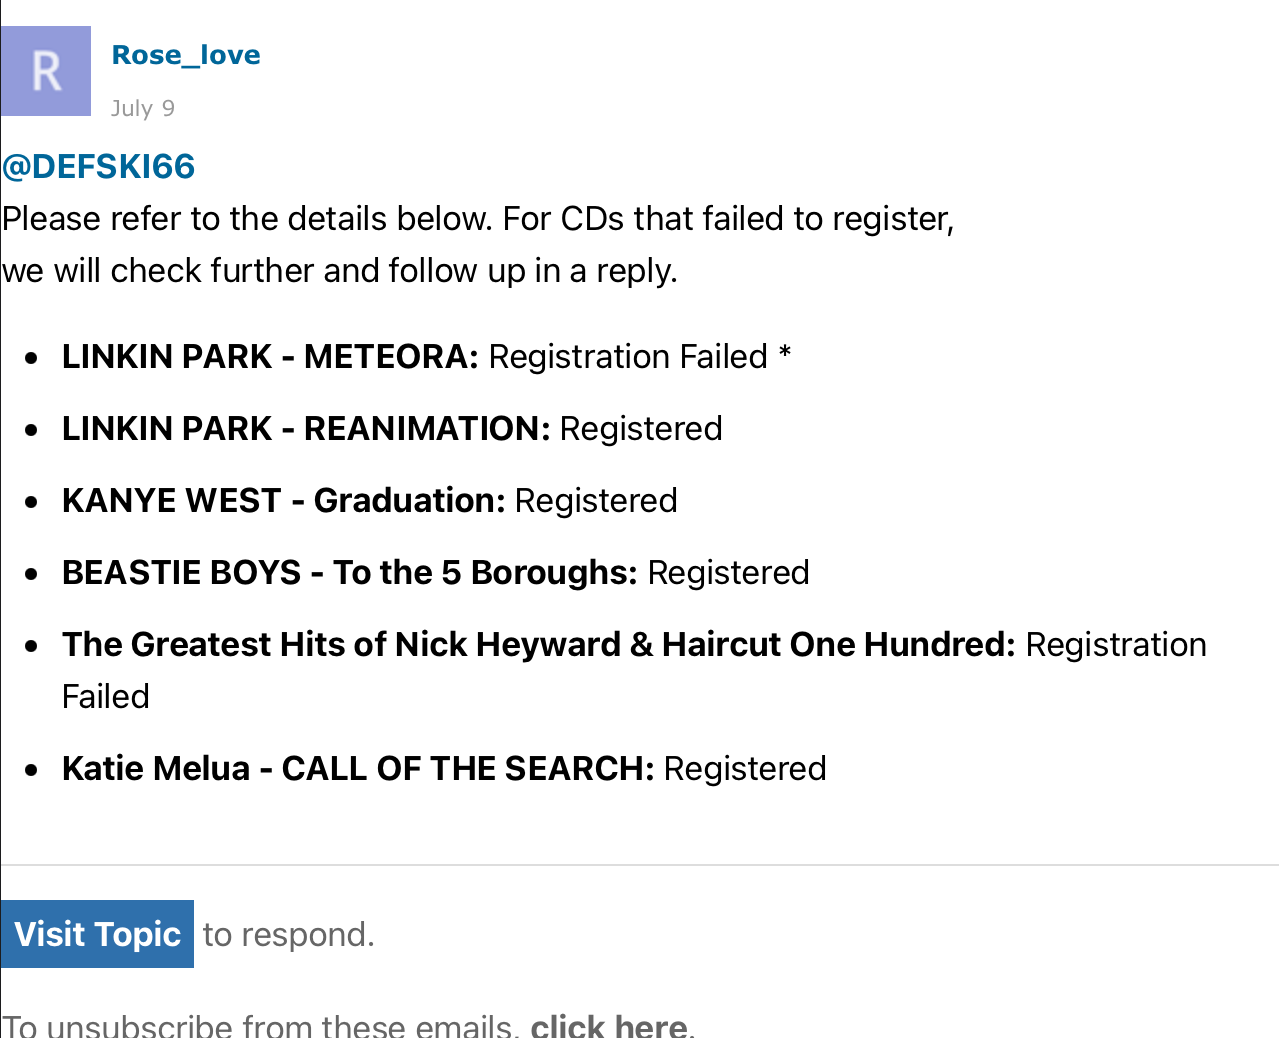This screenshot has width=1279, height=1038.
Task: Select the LINKIN PARK - REANIMATION list item
Action: click(392, 428)
